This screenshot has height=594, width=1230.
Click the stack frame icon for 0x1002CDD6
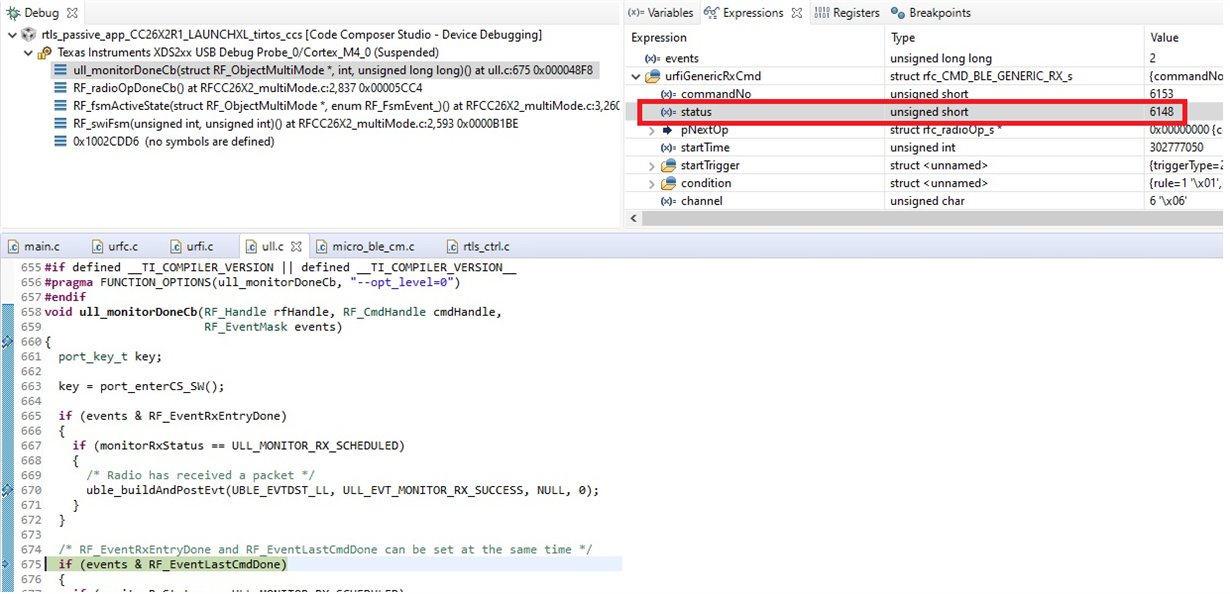[x=62, y=142]
